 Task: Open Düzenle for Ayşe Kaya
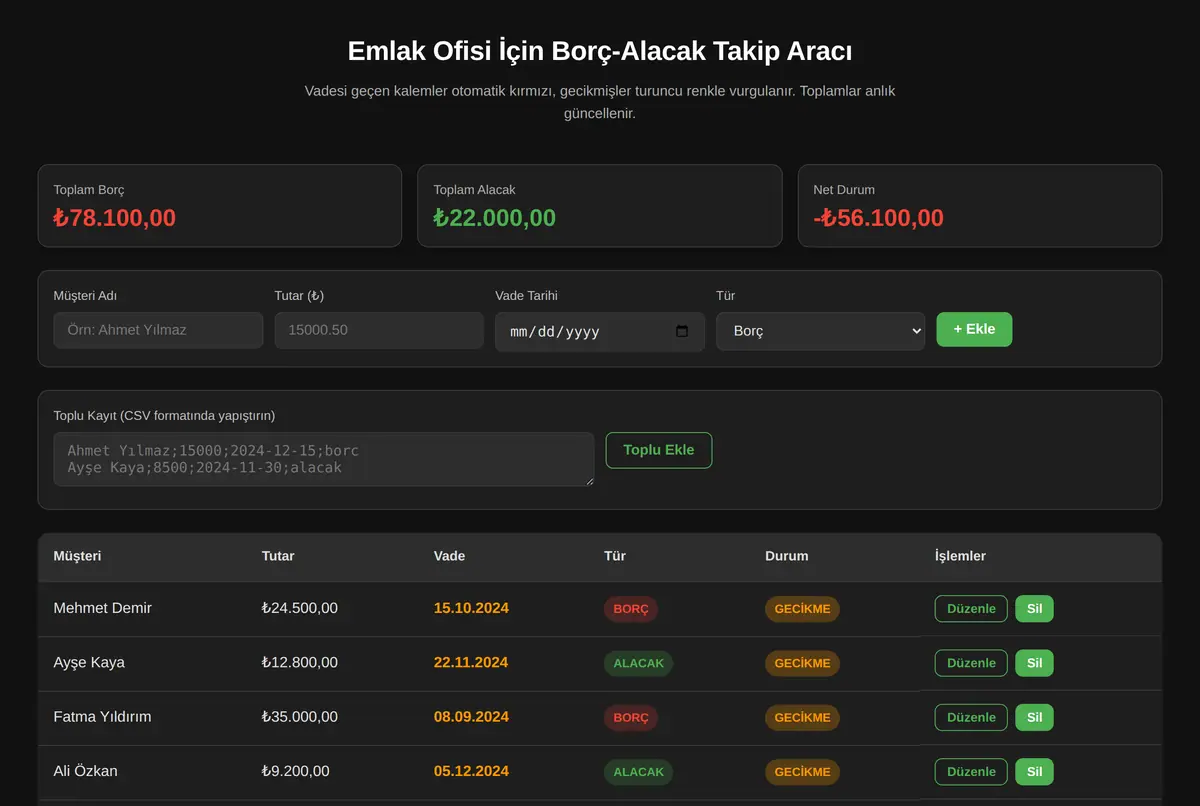971,663
